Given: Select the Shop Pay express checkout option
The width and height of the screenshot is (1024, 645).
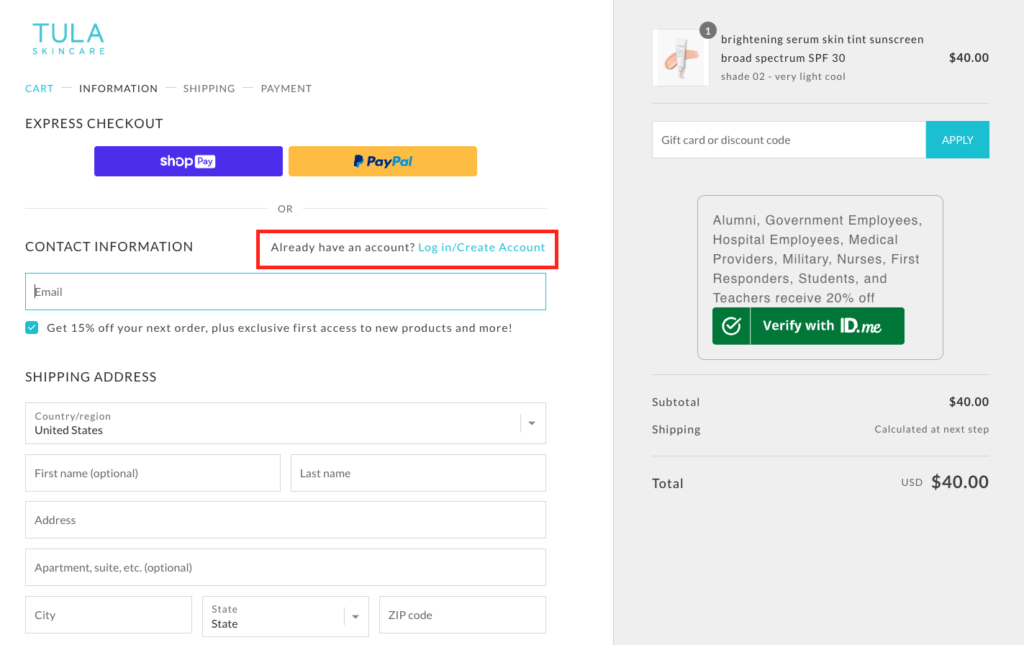Looking at the screenshot, I should [x=187, y=161].
